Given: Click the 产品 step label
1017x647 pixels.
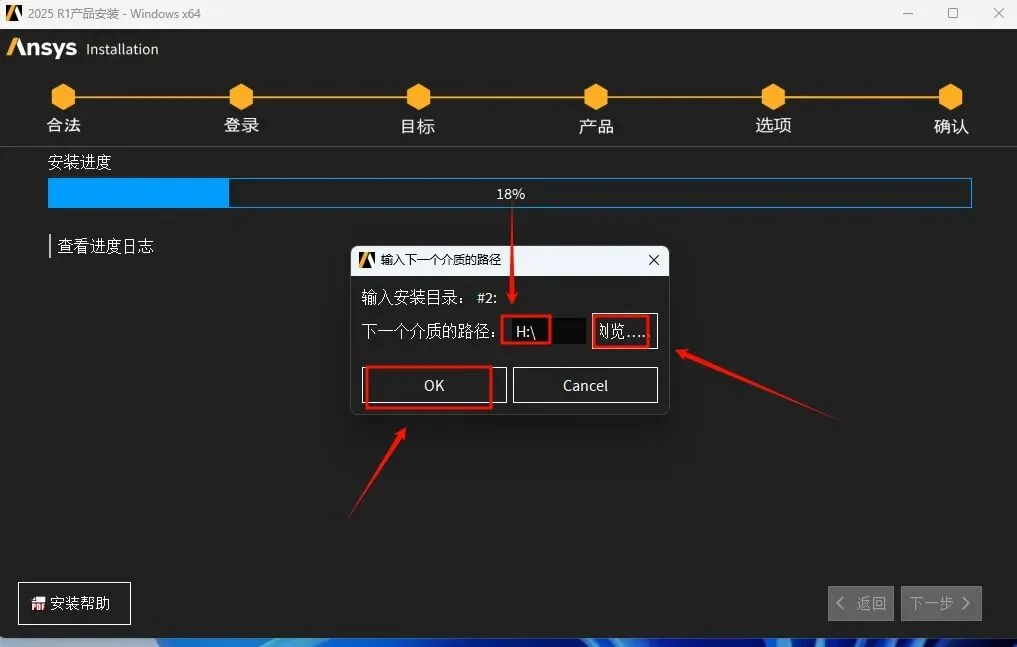Looking at the screenshot, I should click(x=596, y=126).
